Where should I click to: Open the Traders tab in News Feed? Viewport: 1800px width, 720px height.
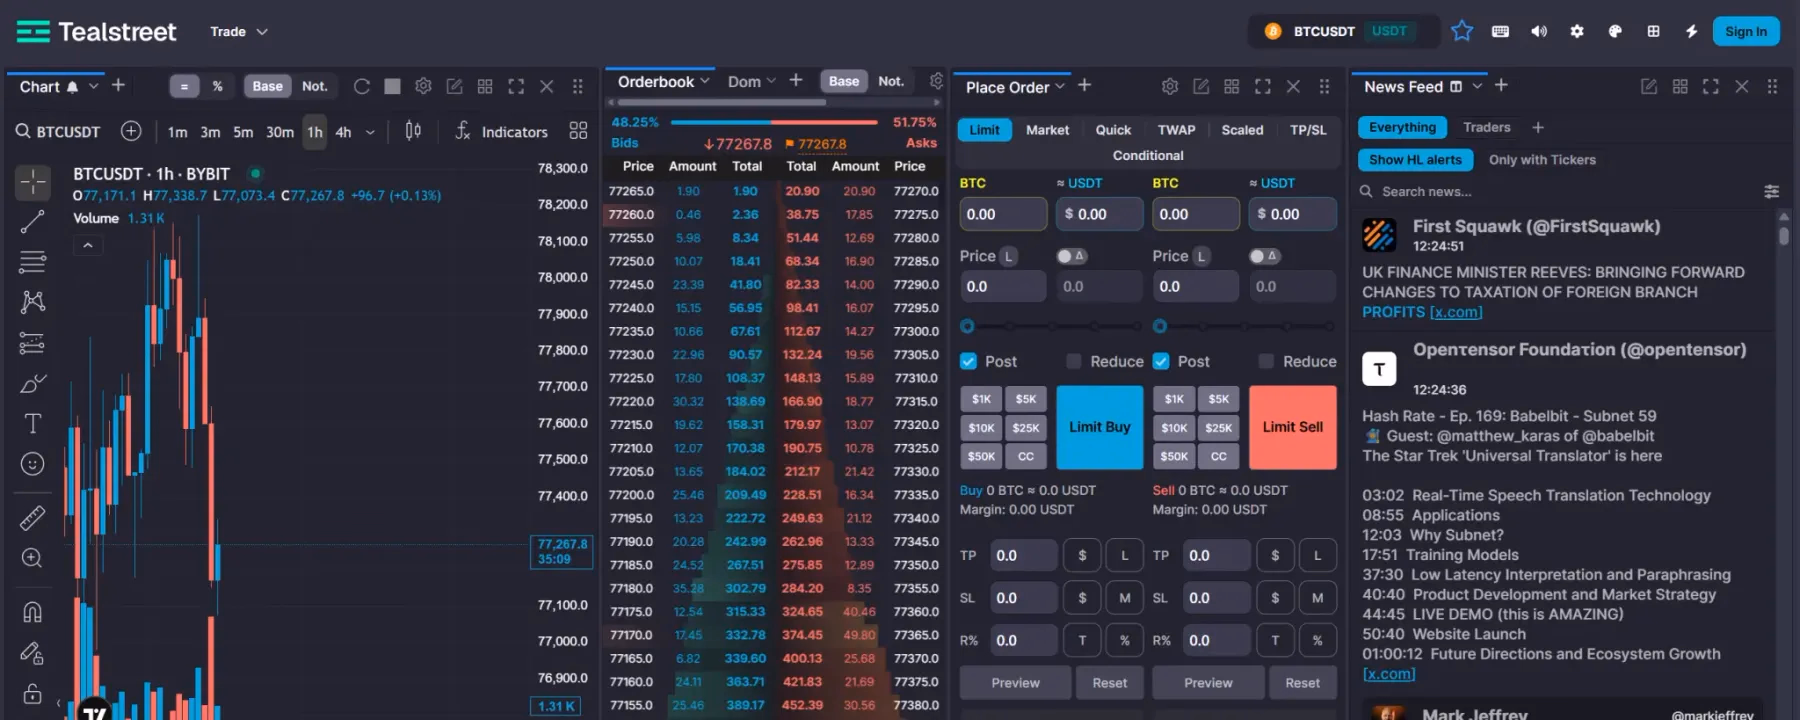pos(1486,127)
